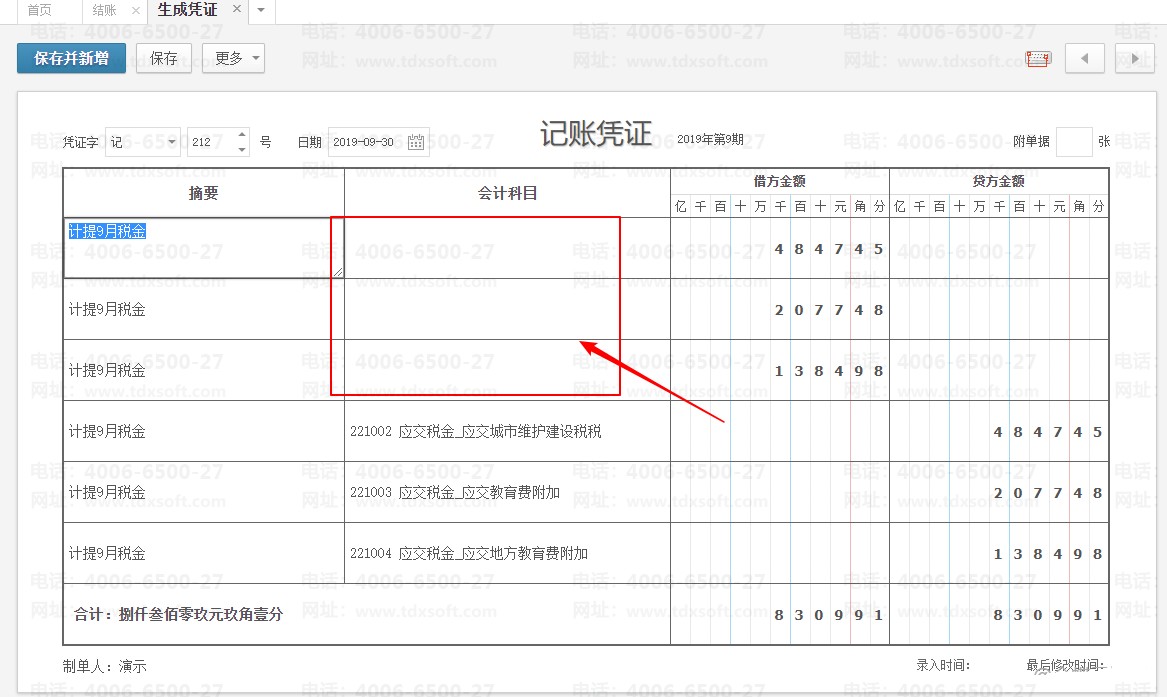1167x697 pixels.
Task: Open the 更多 dropdown menu
Action: 233,59
